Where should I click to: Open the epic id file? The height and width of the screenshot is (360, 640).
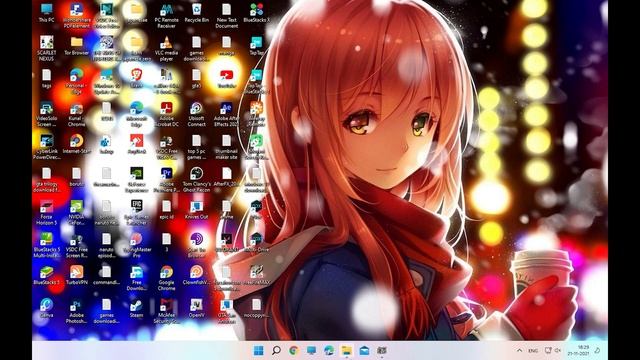tap(167, 210)
